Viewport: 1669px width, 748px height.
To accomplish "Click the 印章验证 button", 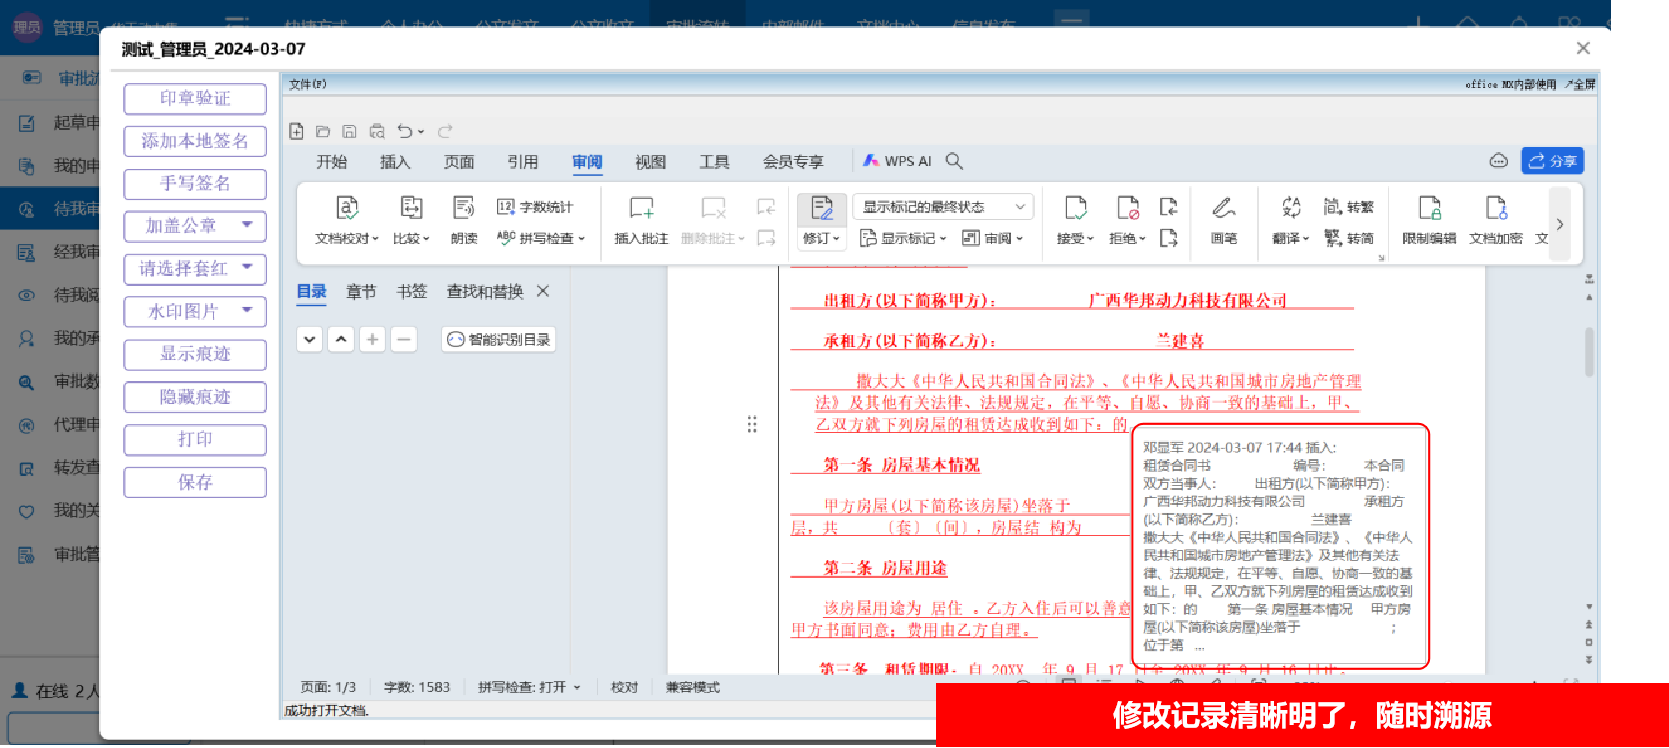I will tap(195, 98).
